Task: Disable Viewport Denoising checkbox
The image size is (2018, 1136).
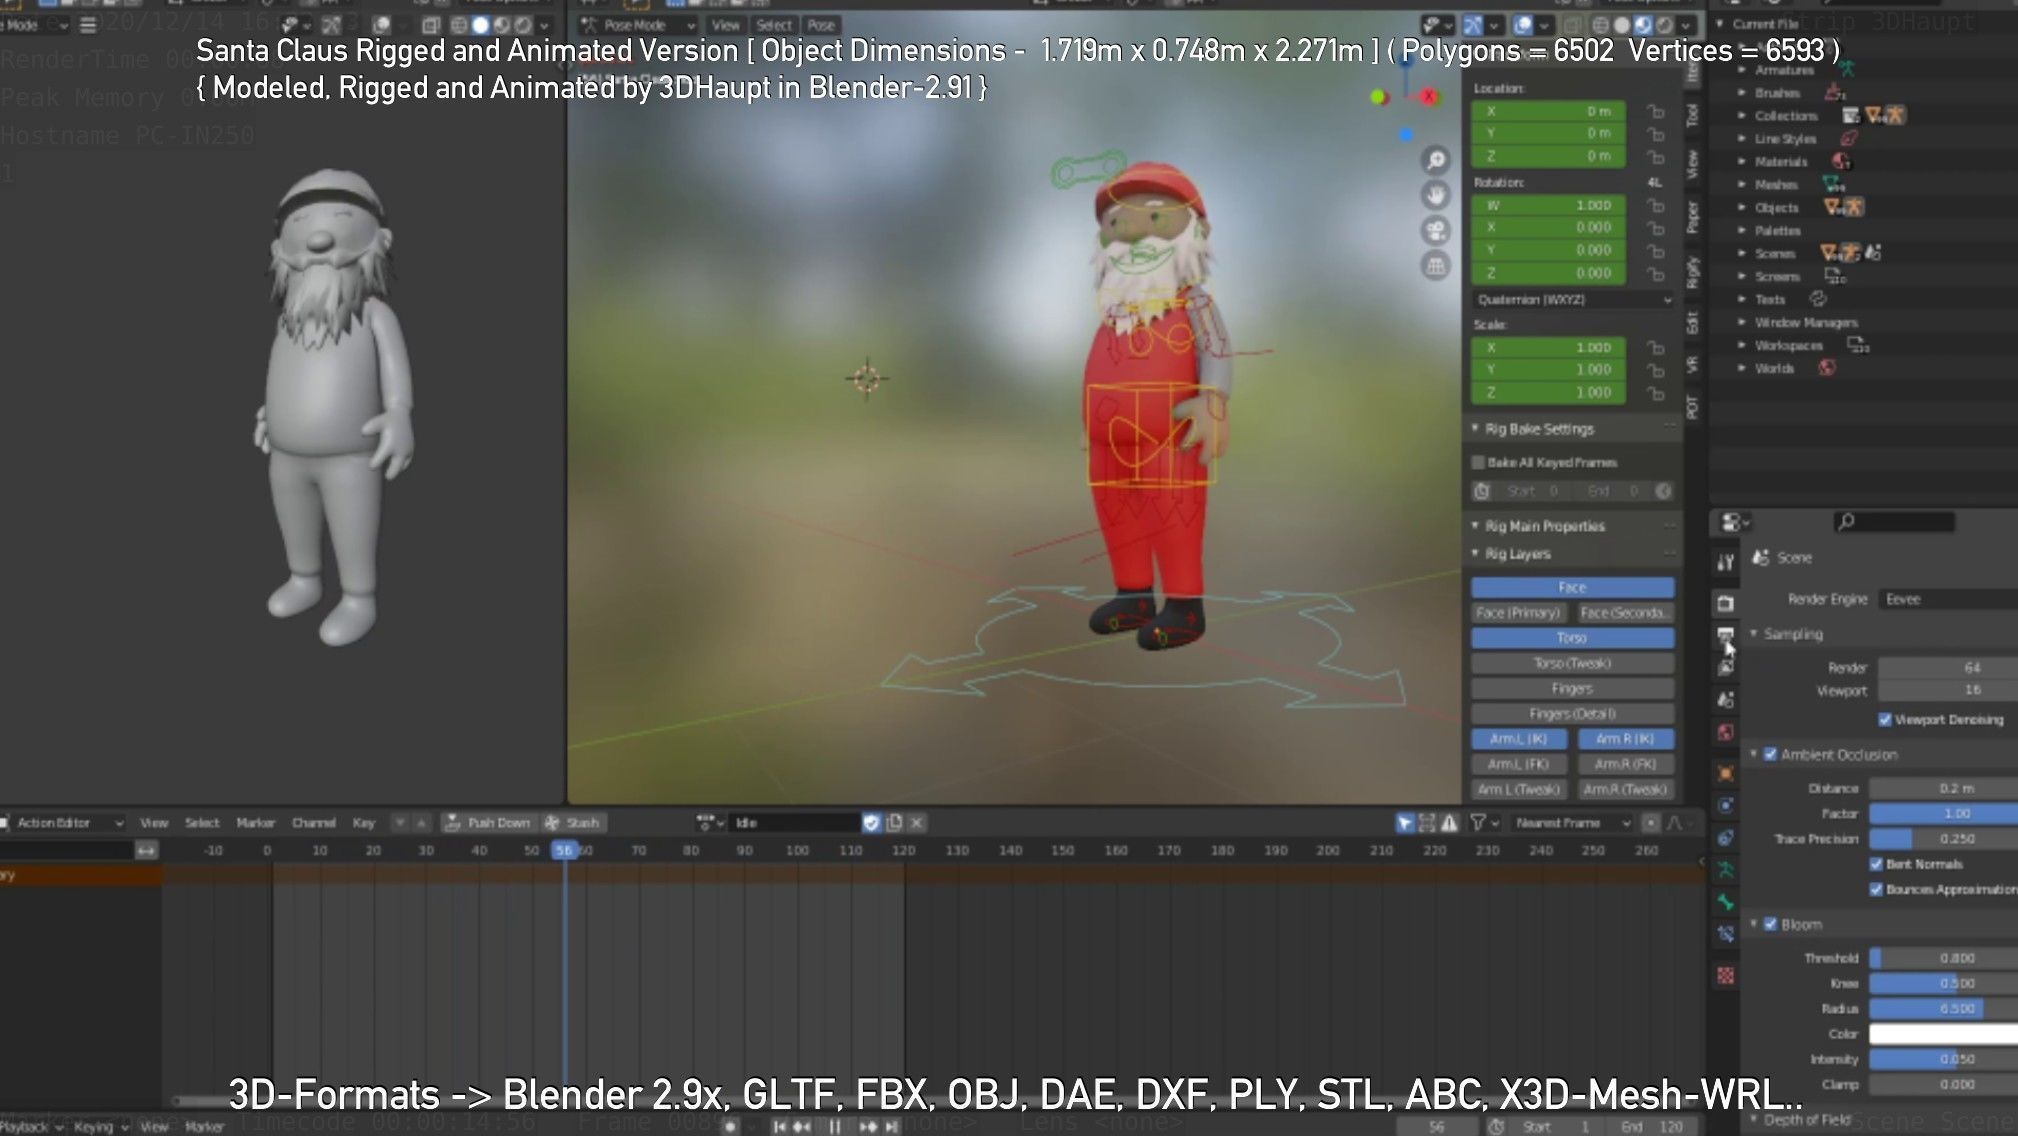Action: click(1885, 719)
